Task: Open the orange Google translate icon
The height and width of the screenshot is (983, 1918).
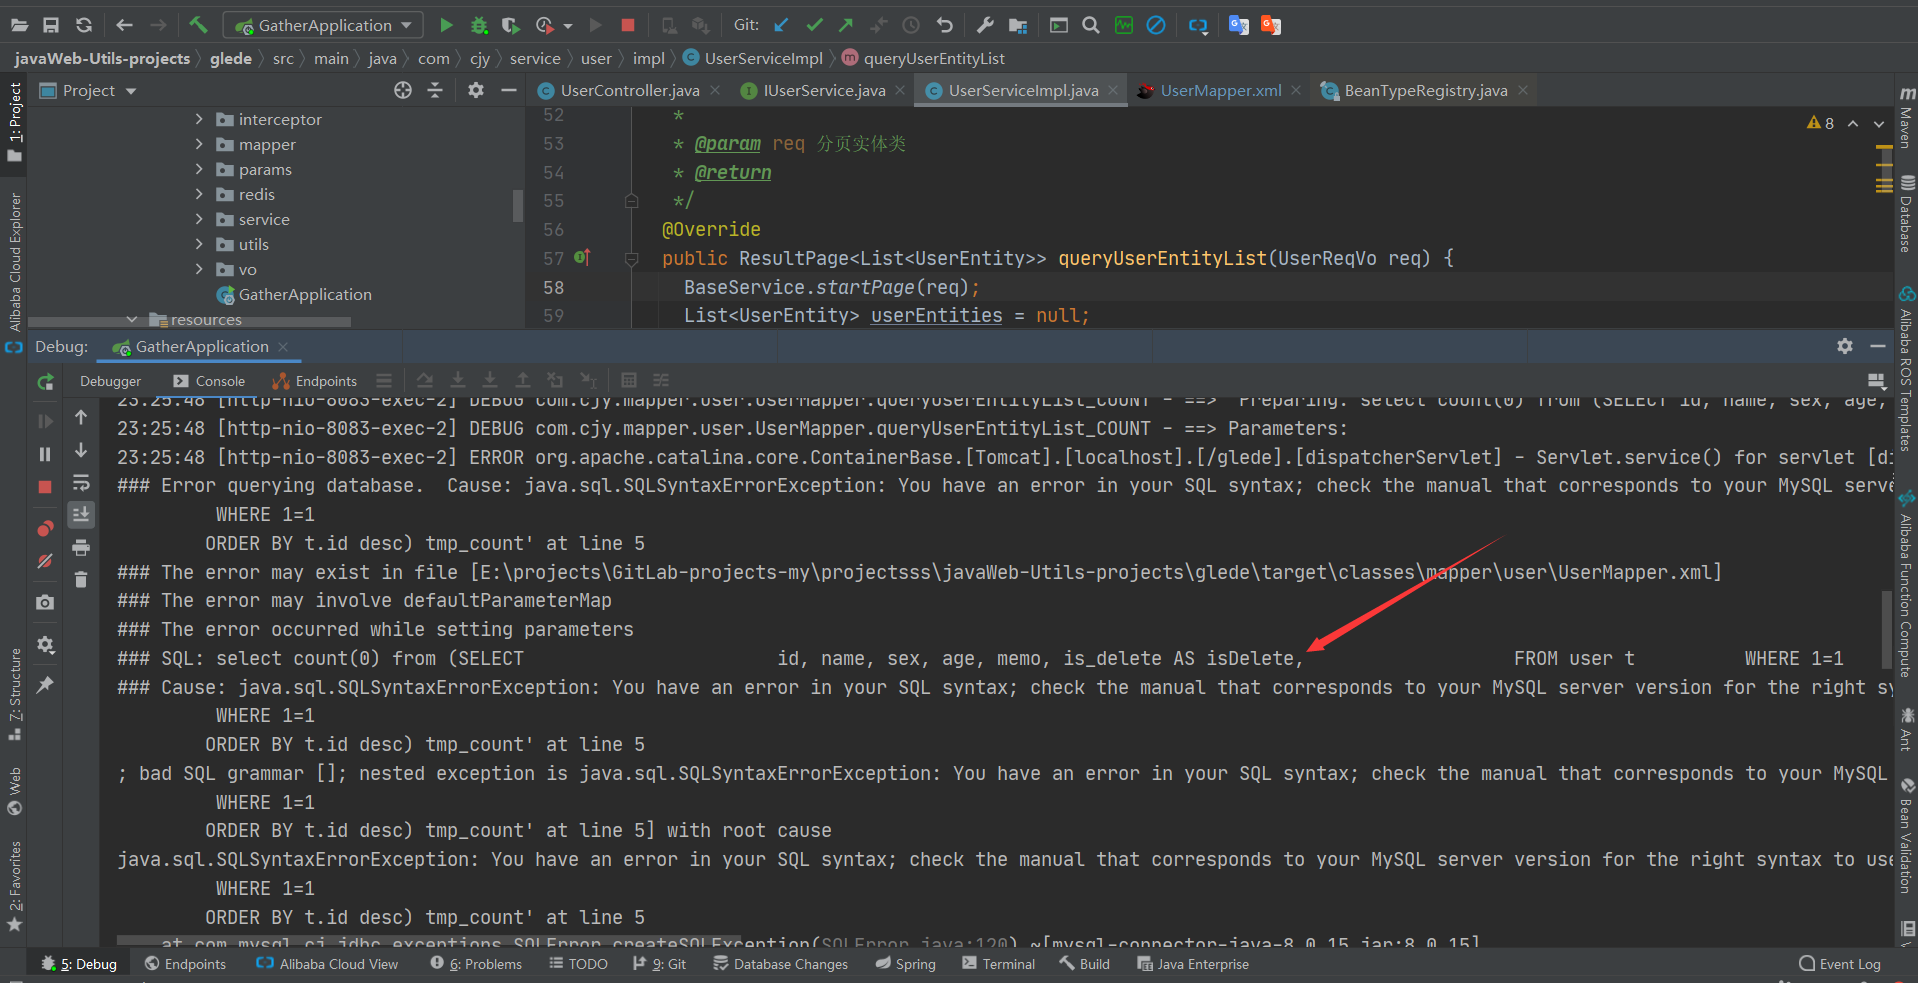Action: coord(1271,25)
